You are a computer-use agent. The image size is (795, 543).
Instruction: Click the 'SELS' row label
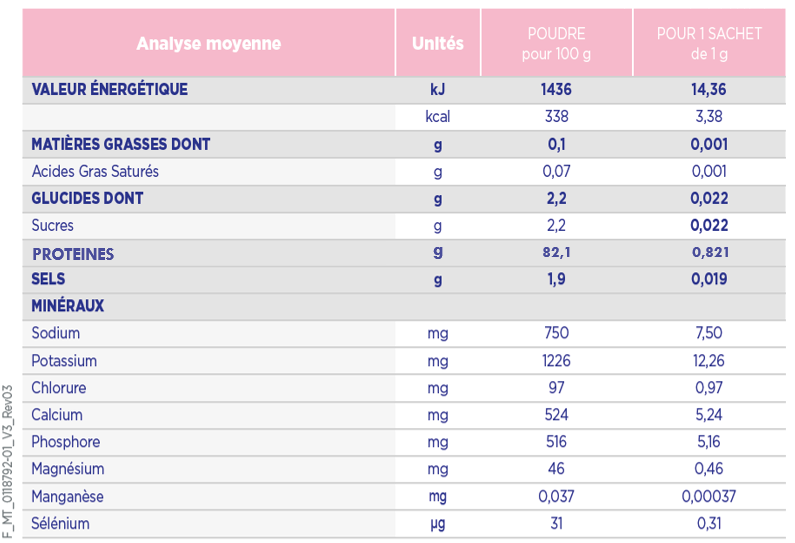(x=49, y=280)
